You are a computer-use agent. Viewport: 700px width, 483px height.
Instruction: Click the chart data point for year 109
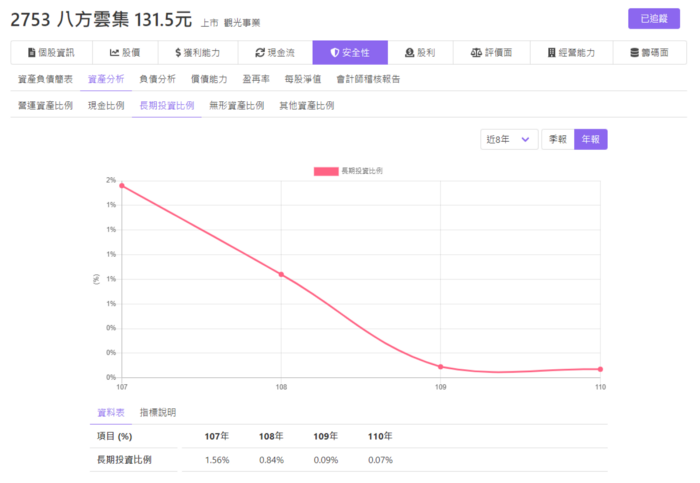point(441,367)
